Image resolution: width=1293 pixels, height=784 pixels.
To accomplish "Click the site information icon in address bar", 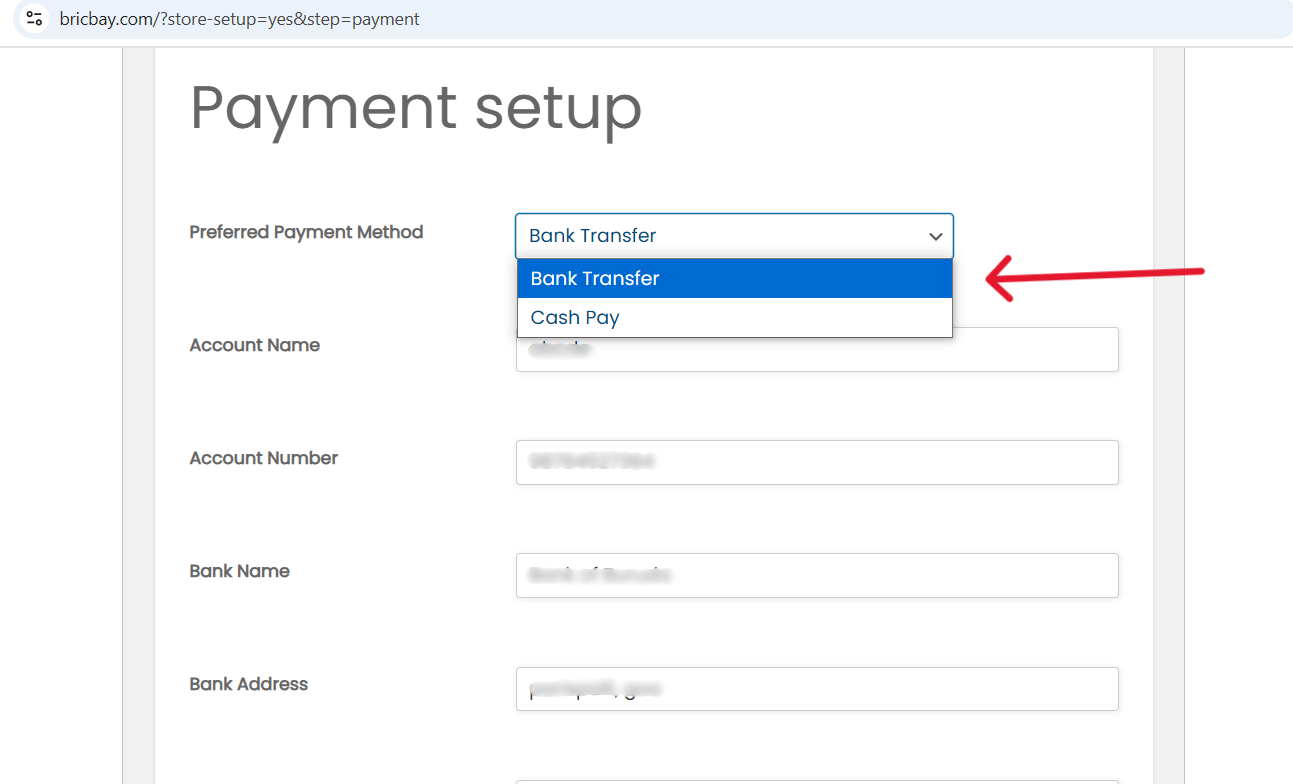I will (x=34, y=19).
